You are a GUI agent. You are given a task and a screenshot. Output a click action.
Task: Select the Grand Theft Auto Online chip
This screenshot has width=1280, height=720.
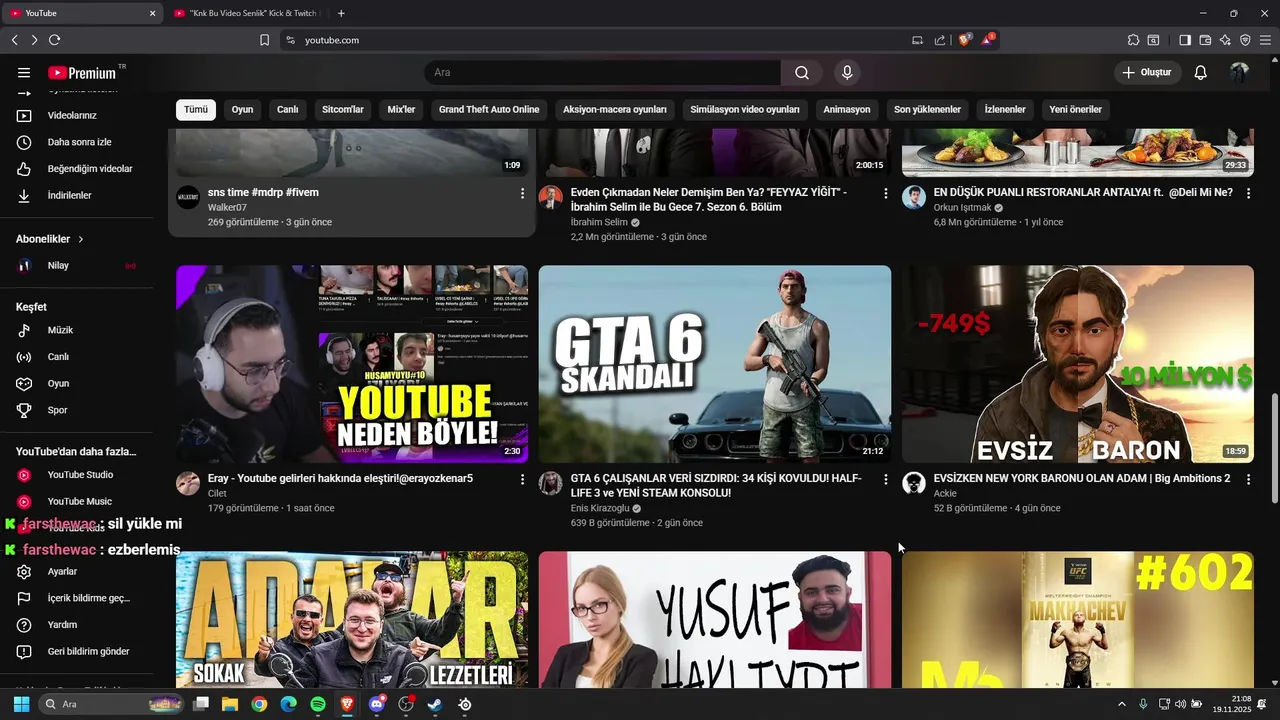pos(489,109)
